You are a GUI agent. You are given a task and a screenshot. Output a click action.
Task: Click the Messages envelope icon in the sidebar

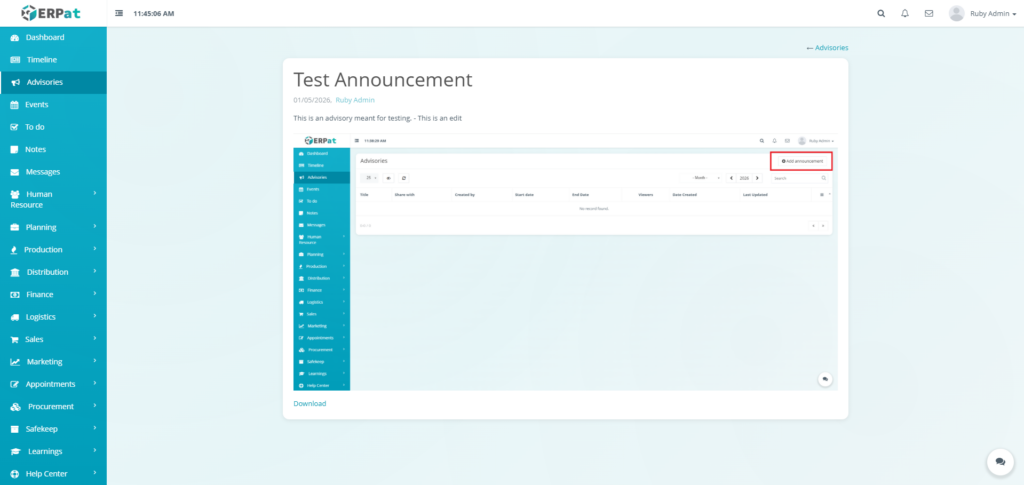pos(14,172)
